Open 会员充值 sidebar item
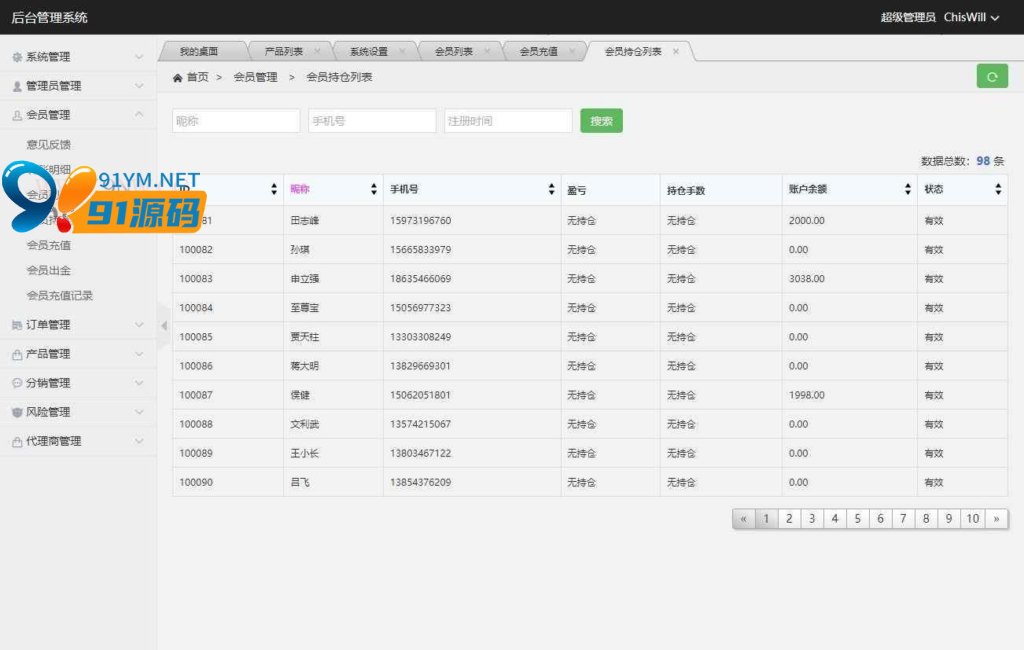This screenshot has height=650, width=1024. coord(48,245)
